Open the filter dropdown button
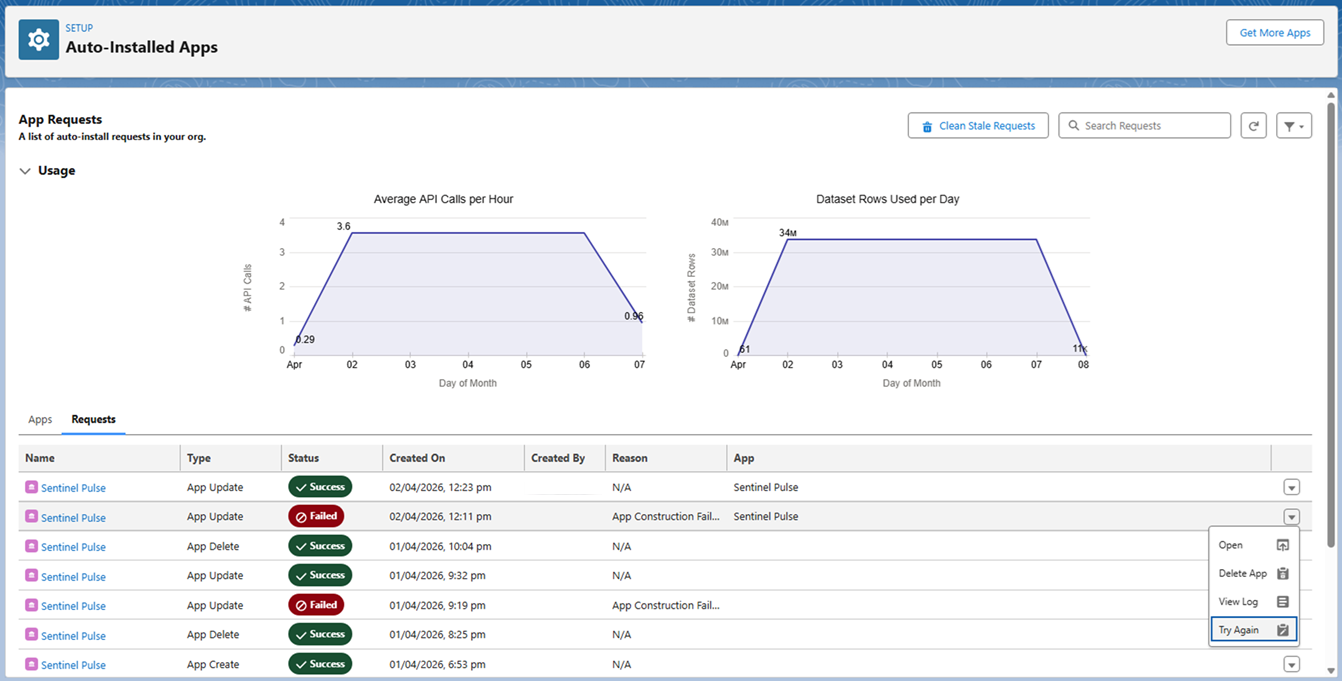The width and height of the screenshot is (1342, 681). tap(1293, 126)
